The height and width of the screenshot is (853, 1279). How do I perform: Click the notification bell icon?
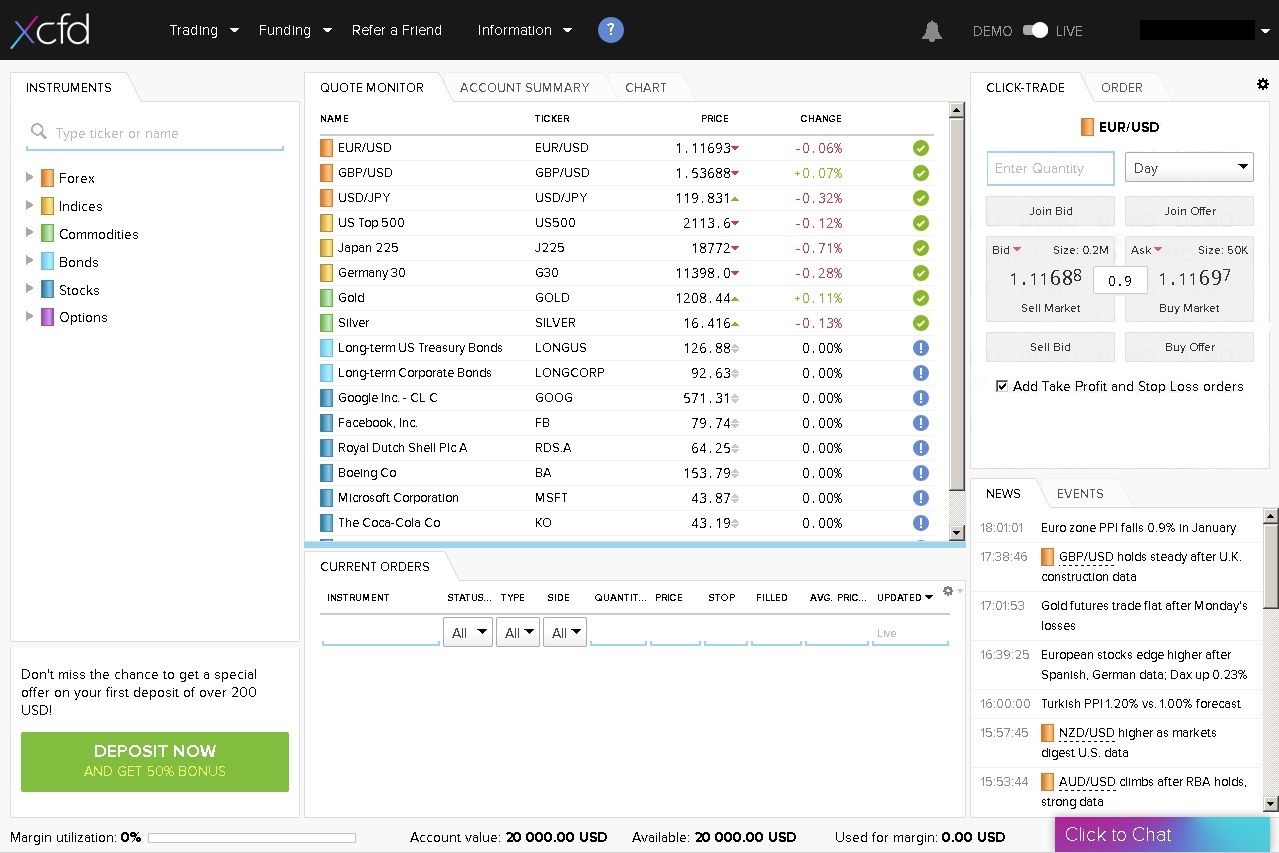coord(931,31)
